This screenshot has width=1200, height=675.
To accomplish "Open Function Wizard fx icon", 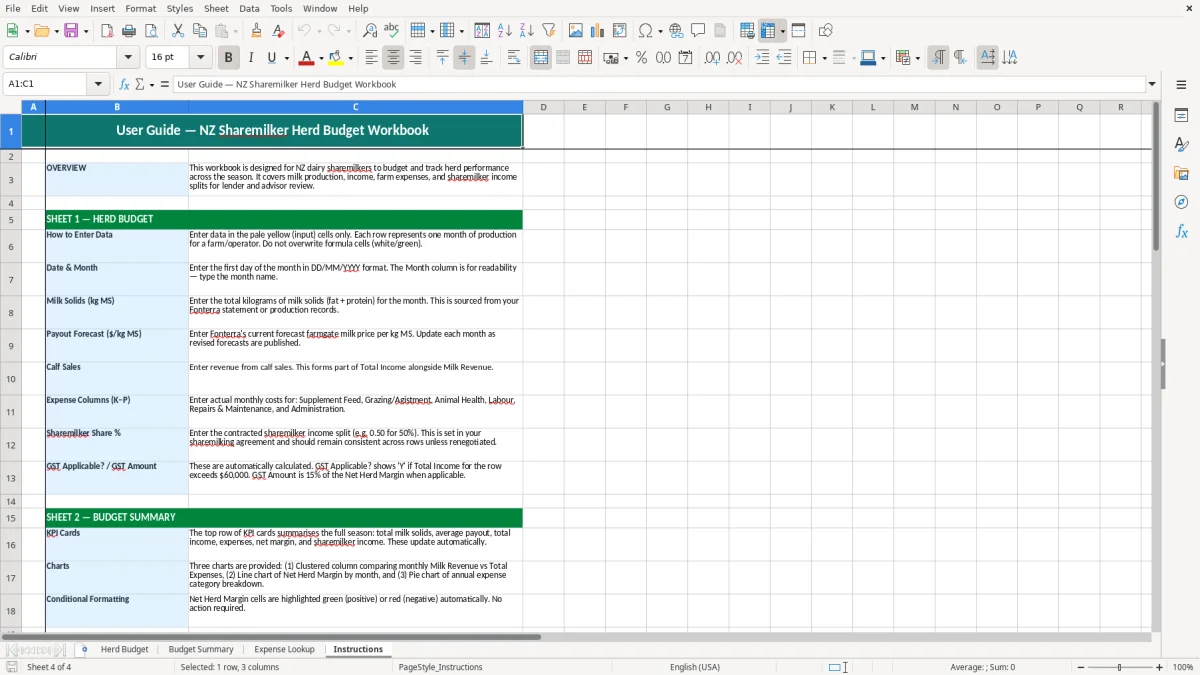I will [125, 84].
